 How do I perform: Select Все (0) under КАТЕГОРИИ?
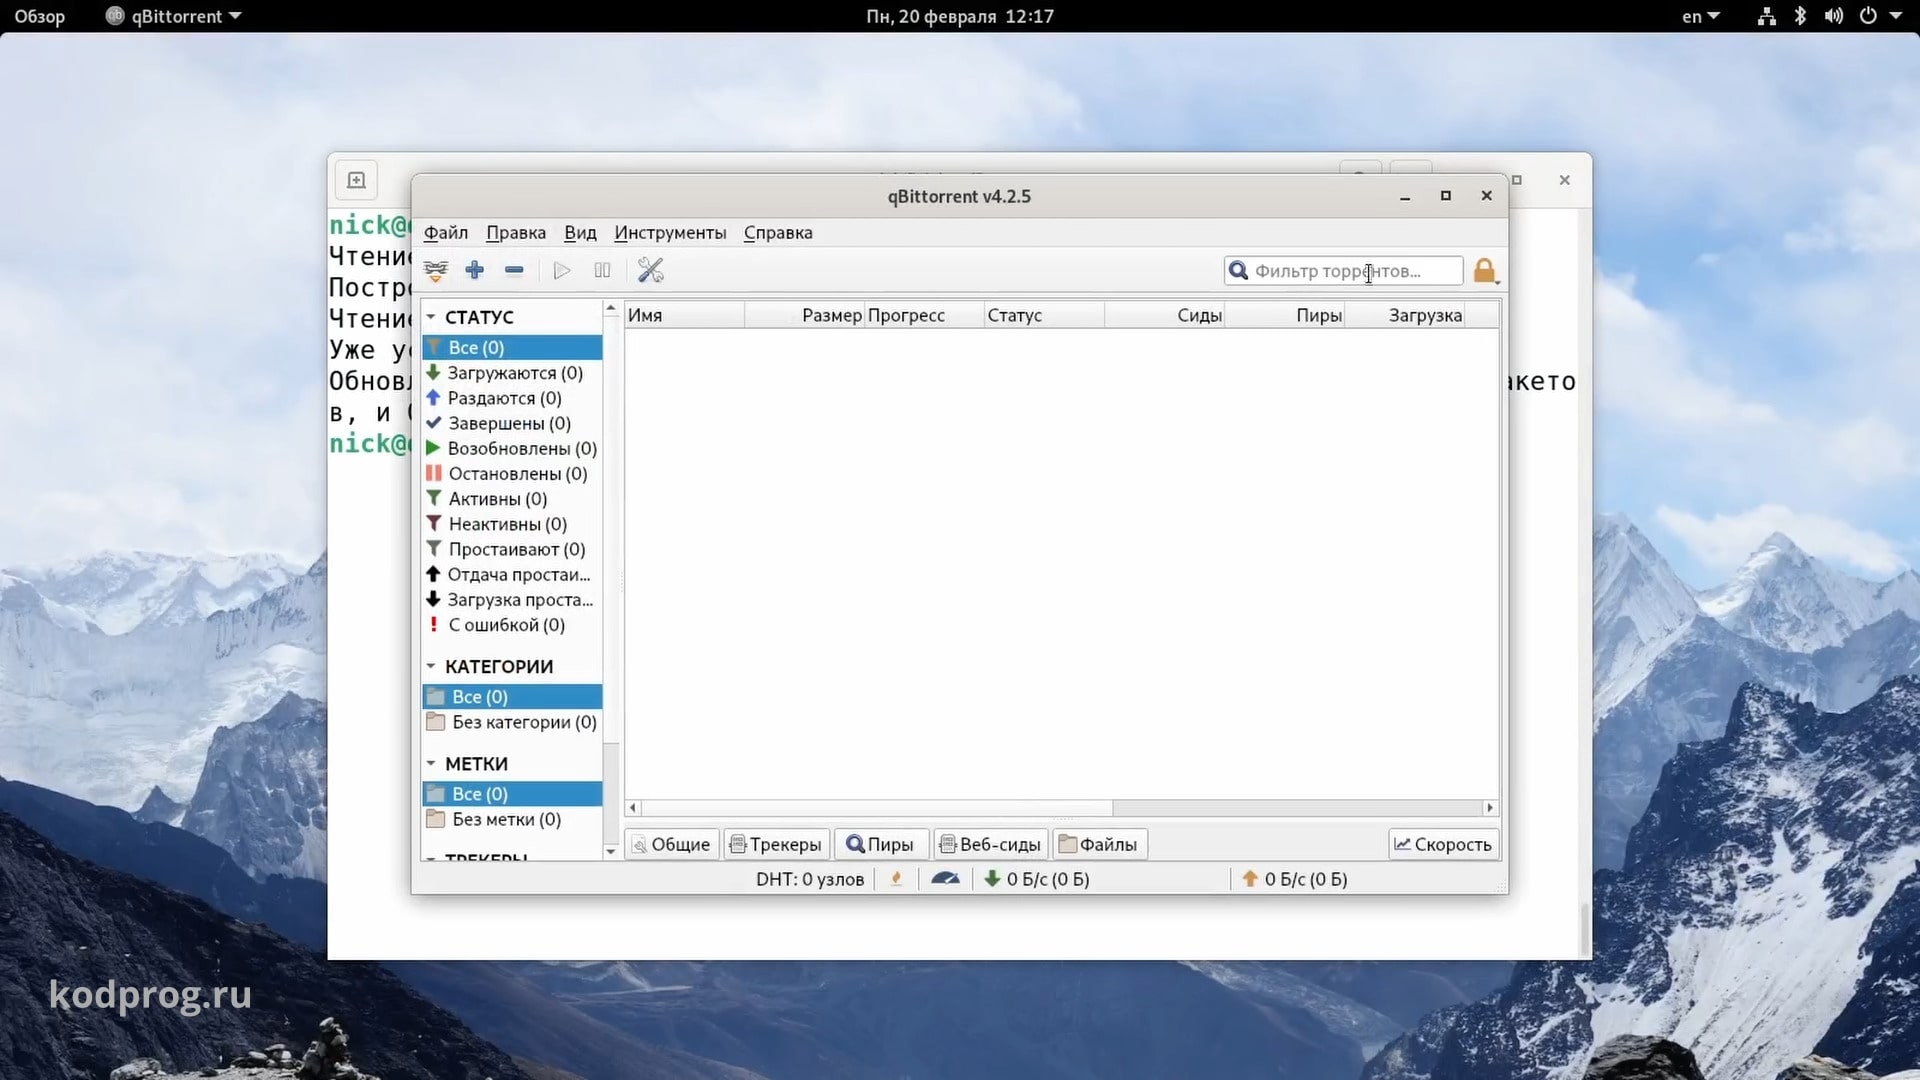(x=512, y=696)
